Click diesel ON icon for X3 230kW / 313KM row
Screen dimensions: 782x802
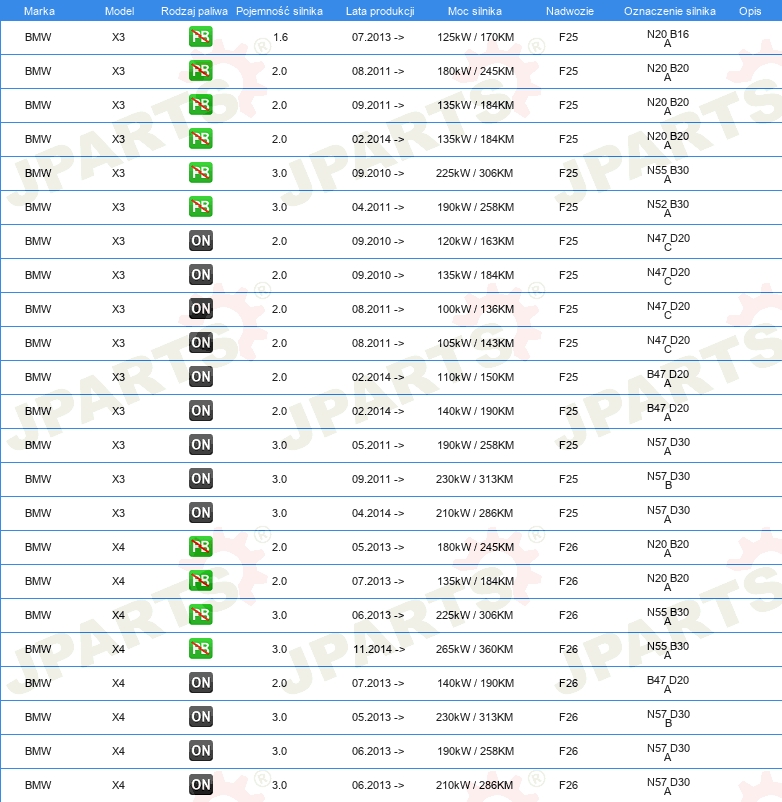200,479
